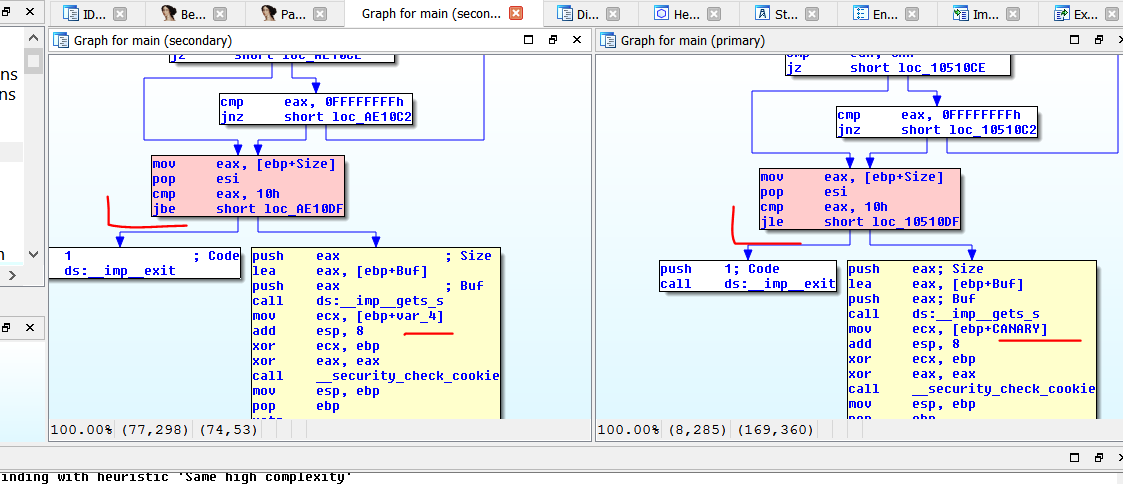
Task: Switch to the ID... tab
Action: pyautogui.click(x=91, y=14)
